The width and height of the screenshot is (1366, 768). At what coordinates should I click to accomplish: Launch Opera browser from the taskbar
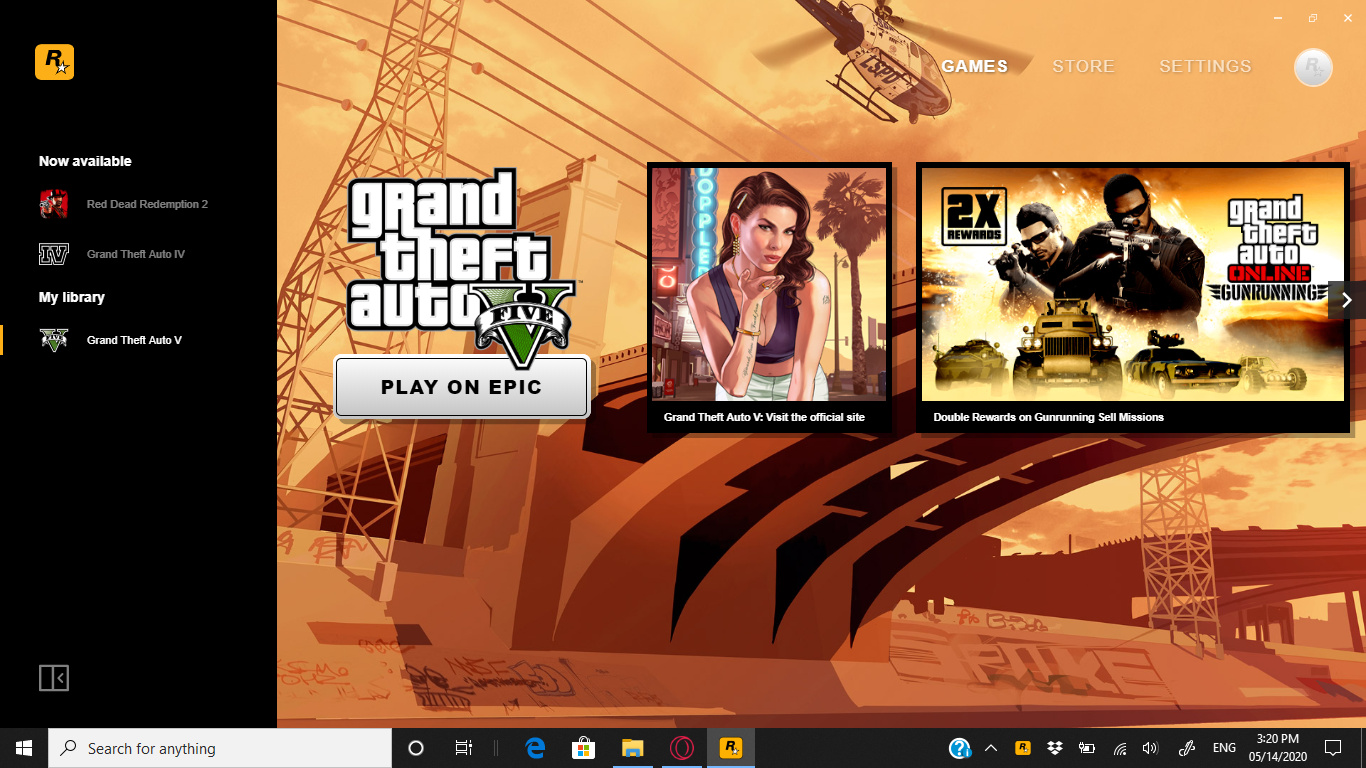pos(682,748)
